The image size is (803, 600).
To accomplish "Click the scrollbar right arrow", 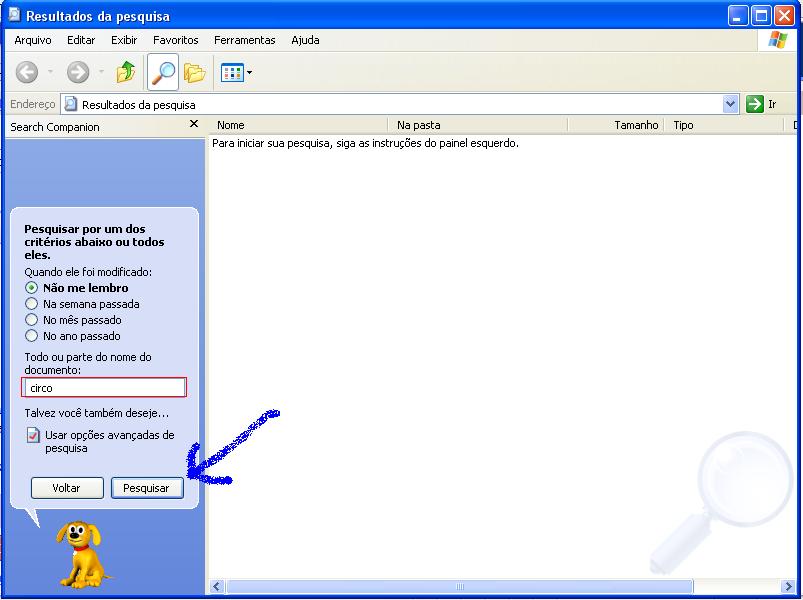I will (x=788, y=586).
